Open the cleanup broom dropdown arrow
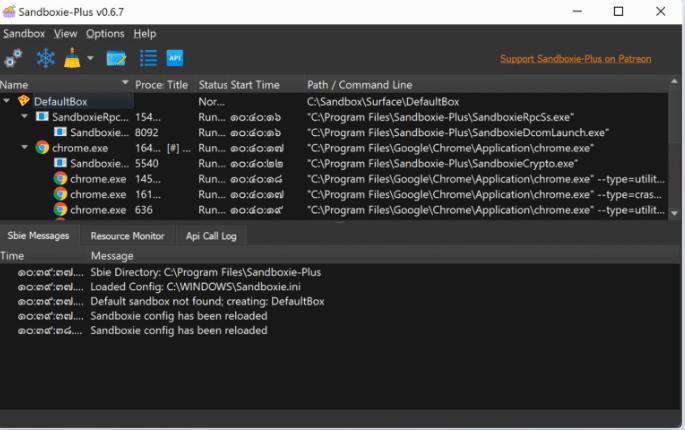Screen dimensions: 685x430 pyautogui.click(x=90, y=58)
